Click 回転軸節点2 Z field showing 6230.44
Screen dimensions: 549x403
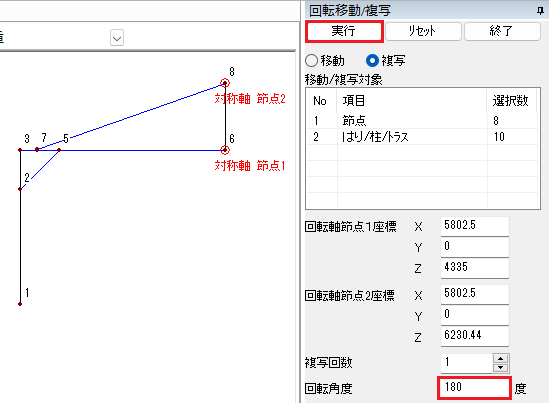click(474, 335)
